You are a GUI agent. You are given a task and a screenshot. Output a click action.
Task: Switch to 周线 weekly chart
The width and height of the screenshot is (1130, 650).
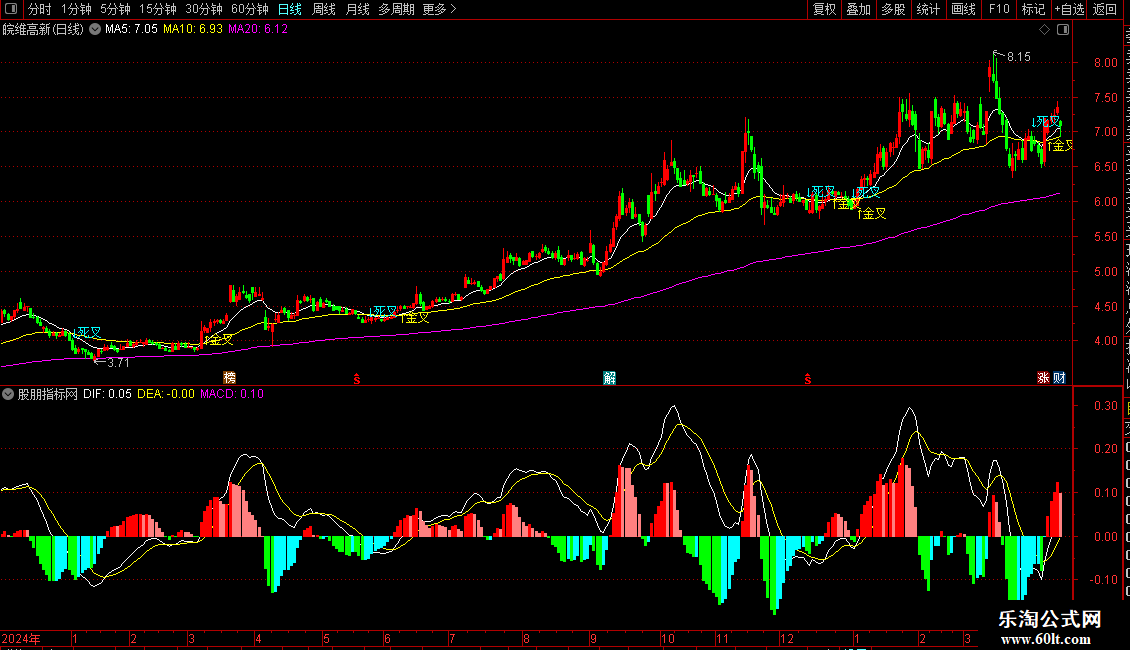tap(324, 9)
